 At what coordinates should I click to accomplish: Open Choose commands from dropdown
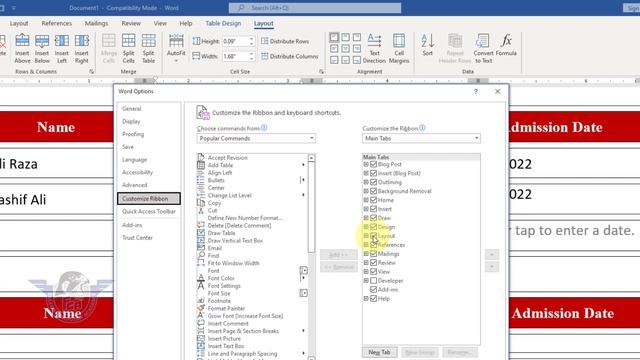[256, 138]
